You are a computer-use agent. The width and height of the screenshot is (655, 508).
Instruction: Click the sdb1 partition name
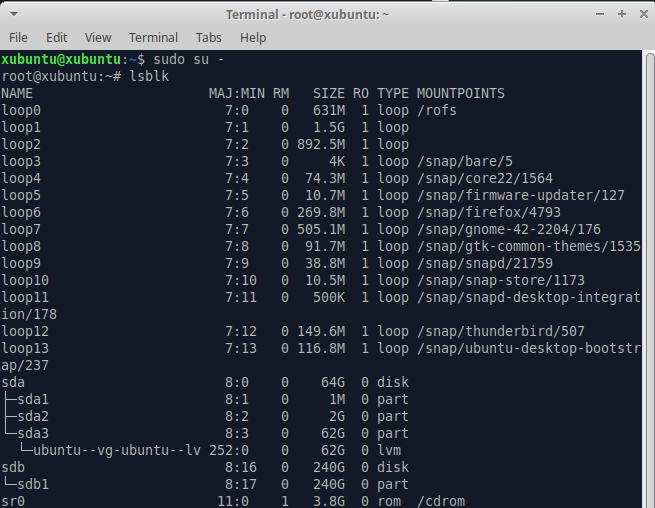[33, 484]
